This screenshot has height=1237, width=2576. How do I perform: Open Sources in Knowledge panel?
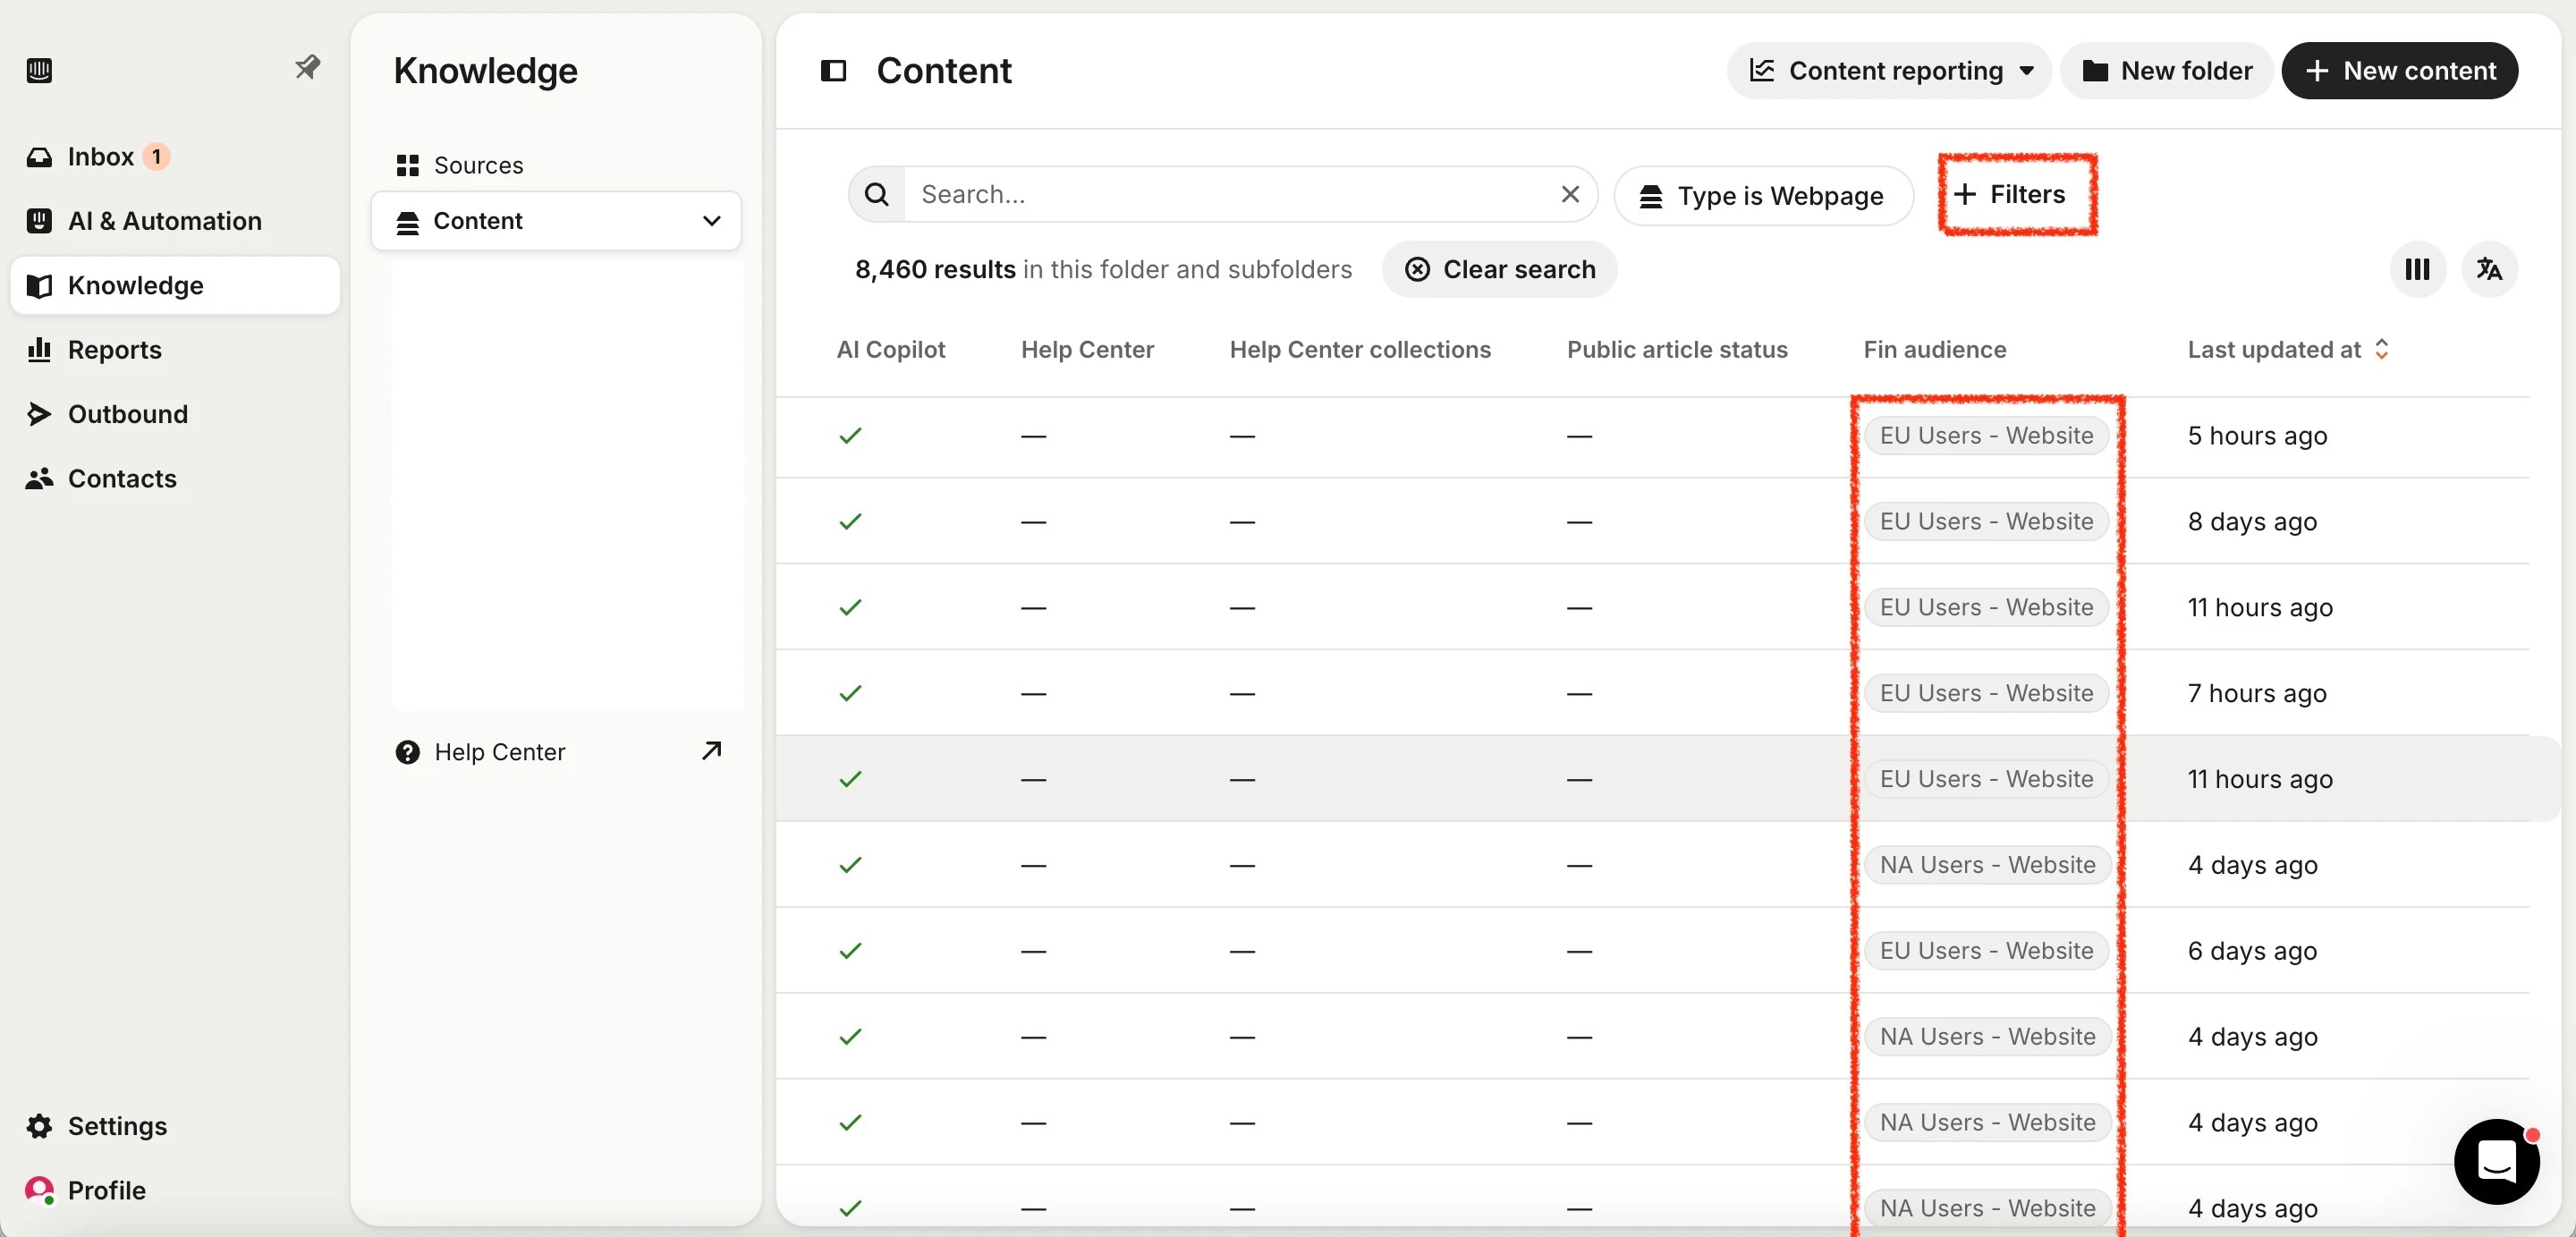pyautogui.click(x=478, y=165)
